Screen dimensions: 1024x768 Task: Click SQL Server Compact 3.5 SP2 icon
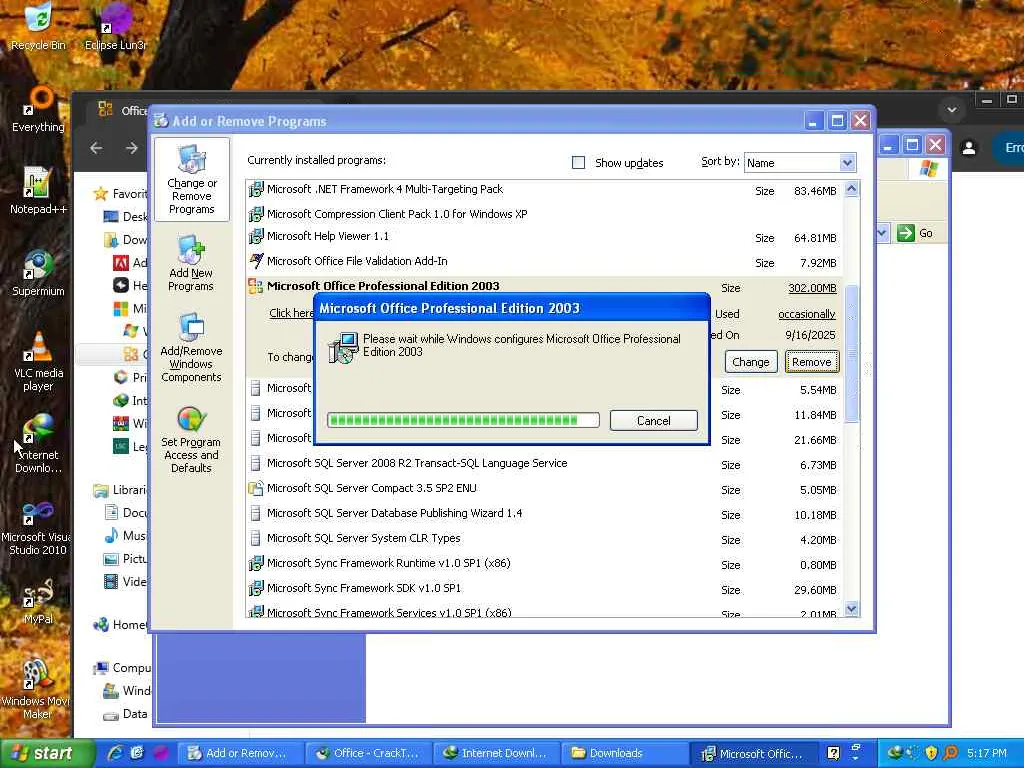click(x=256, y=488)
